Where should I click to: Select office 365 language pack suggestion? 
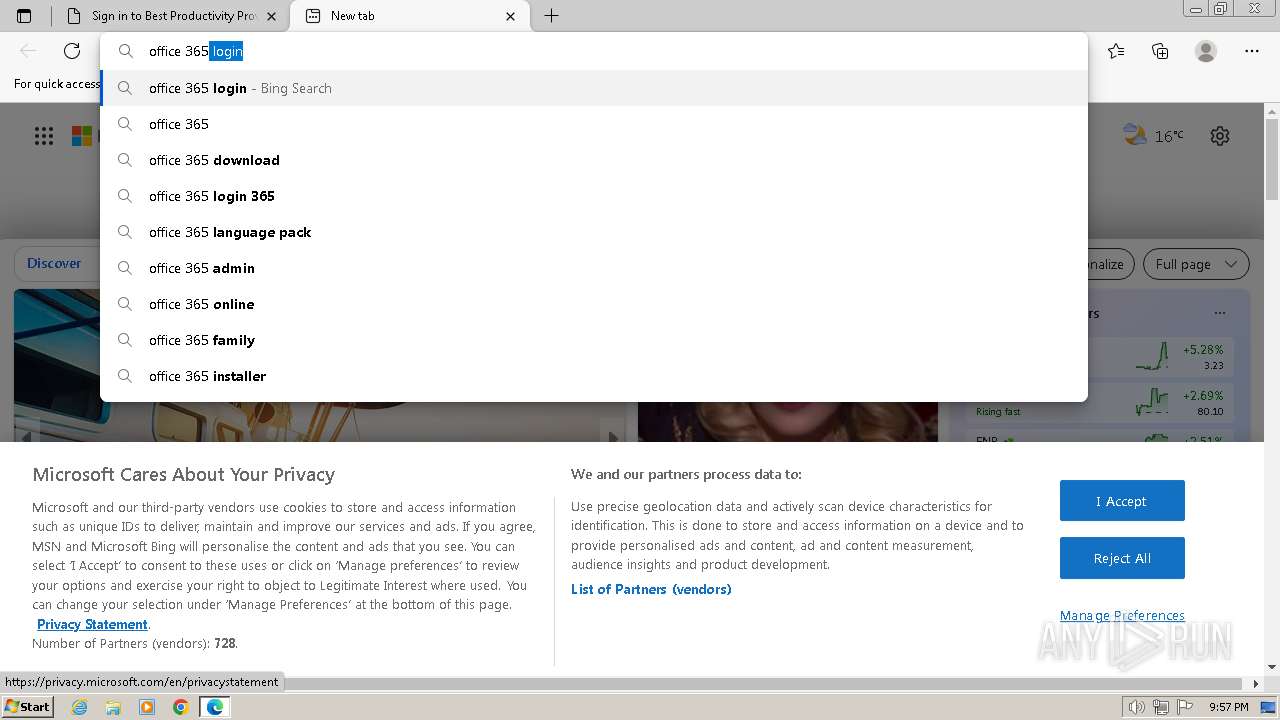(x=593, y=232)
